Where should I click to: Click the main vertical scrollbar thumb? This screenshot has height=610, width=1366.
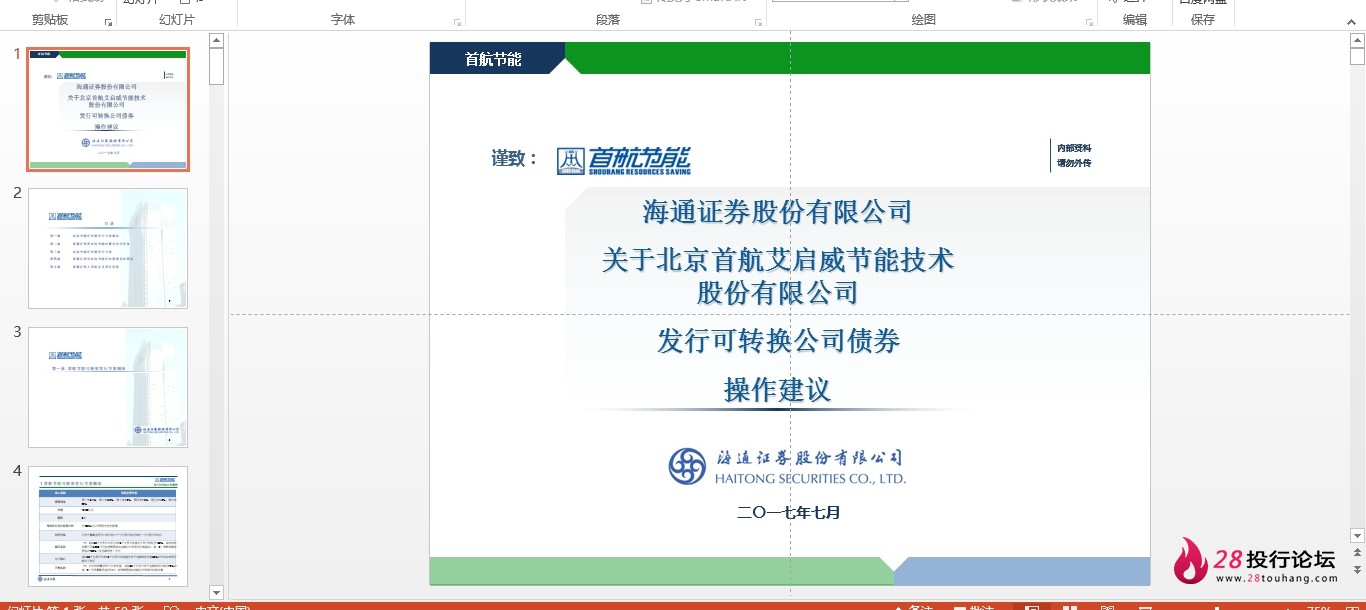(1357, 57)
